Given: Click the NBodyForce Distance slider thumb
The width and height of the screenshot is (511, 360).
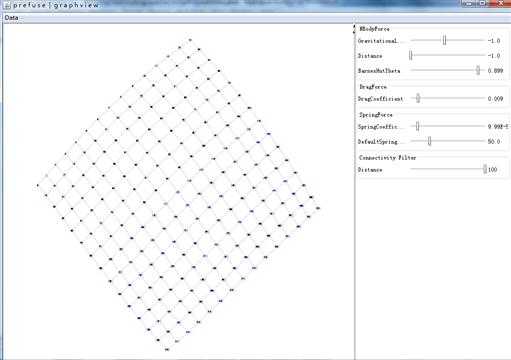Looking at the screenshot, I should 411,55.
